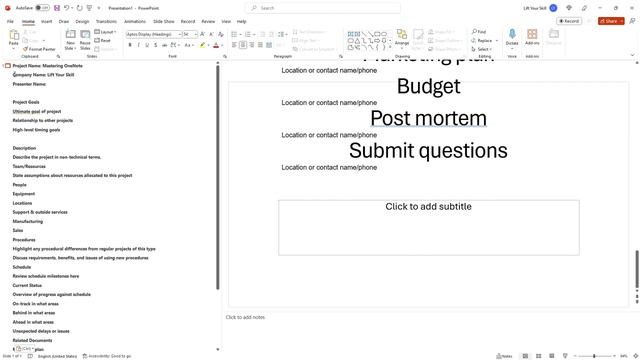The width and height of the screenshot is (640, 360).
Task: Apply text highlight color
Action: click(x=202, y=45)
